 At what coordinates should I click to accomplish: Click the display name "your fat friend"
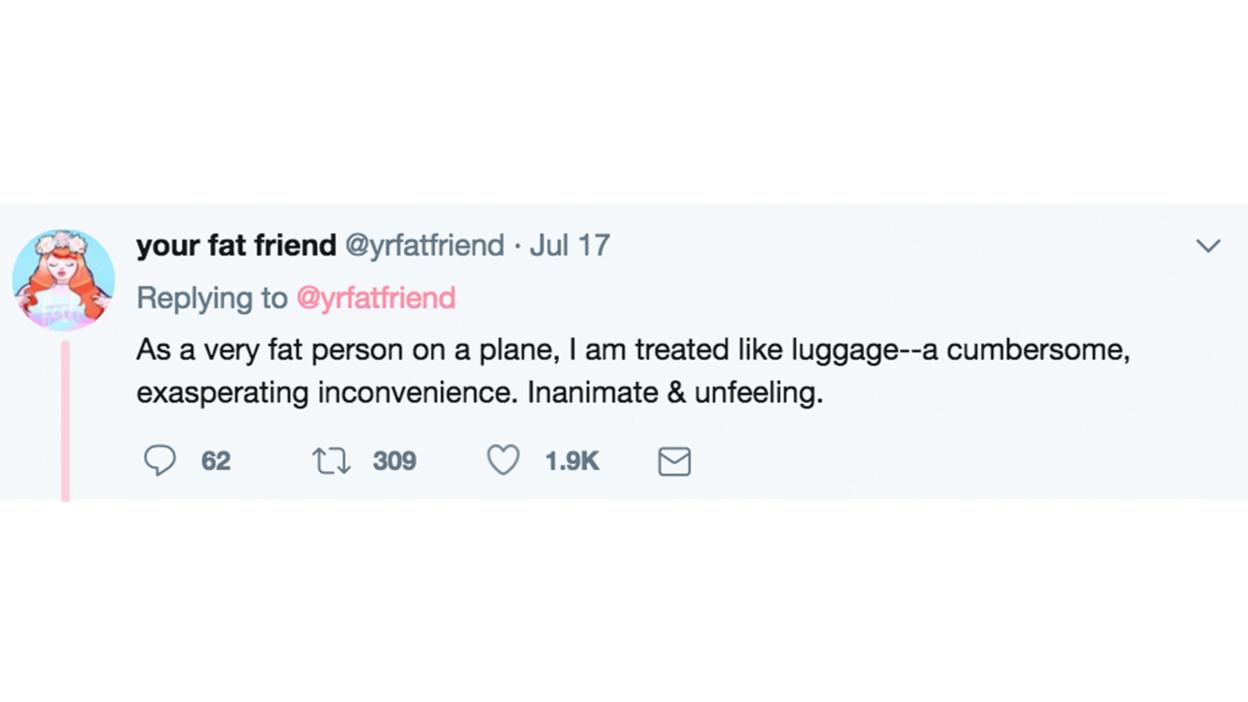pyautogui.click(x=236, y=245)
